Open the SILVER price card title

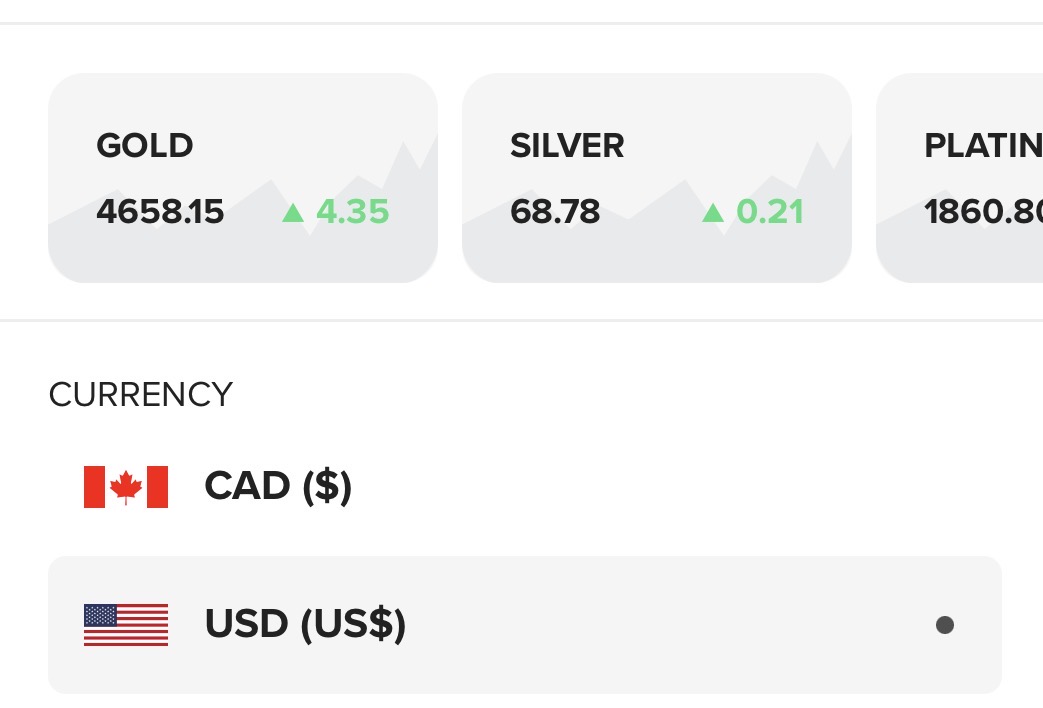(x=567, y=146)
